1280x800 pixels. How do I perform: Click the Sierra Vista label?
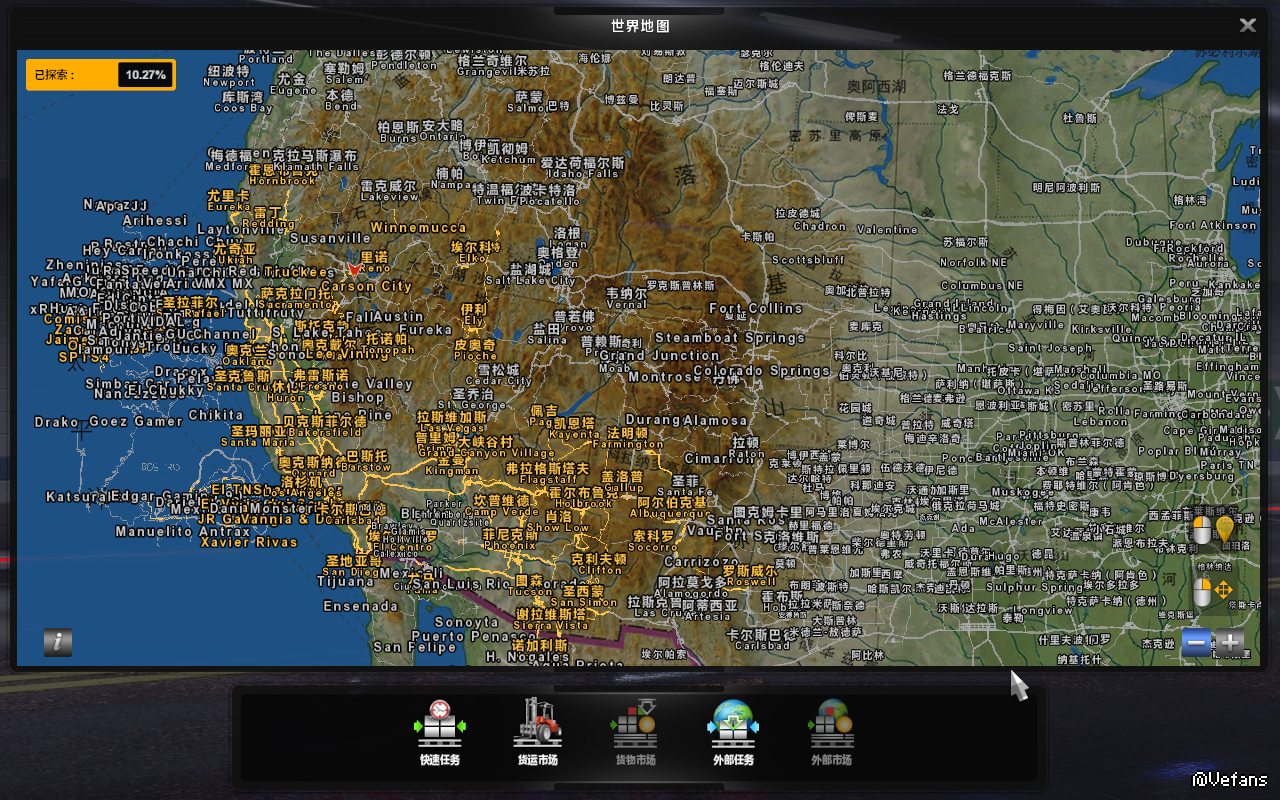tap(551, 626)
